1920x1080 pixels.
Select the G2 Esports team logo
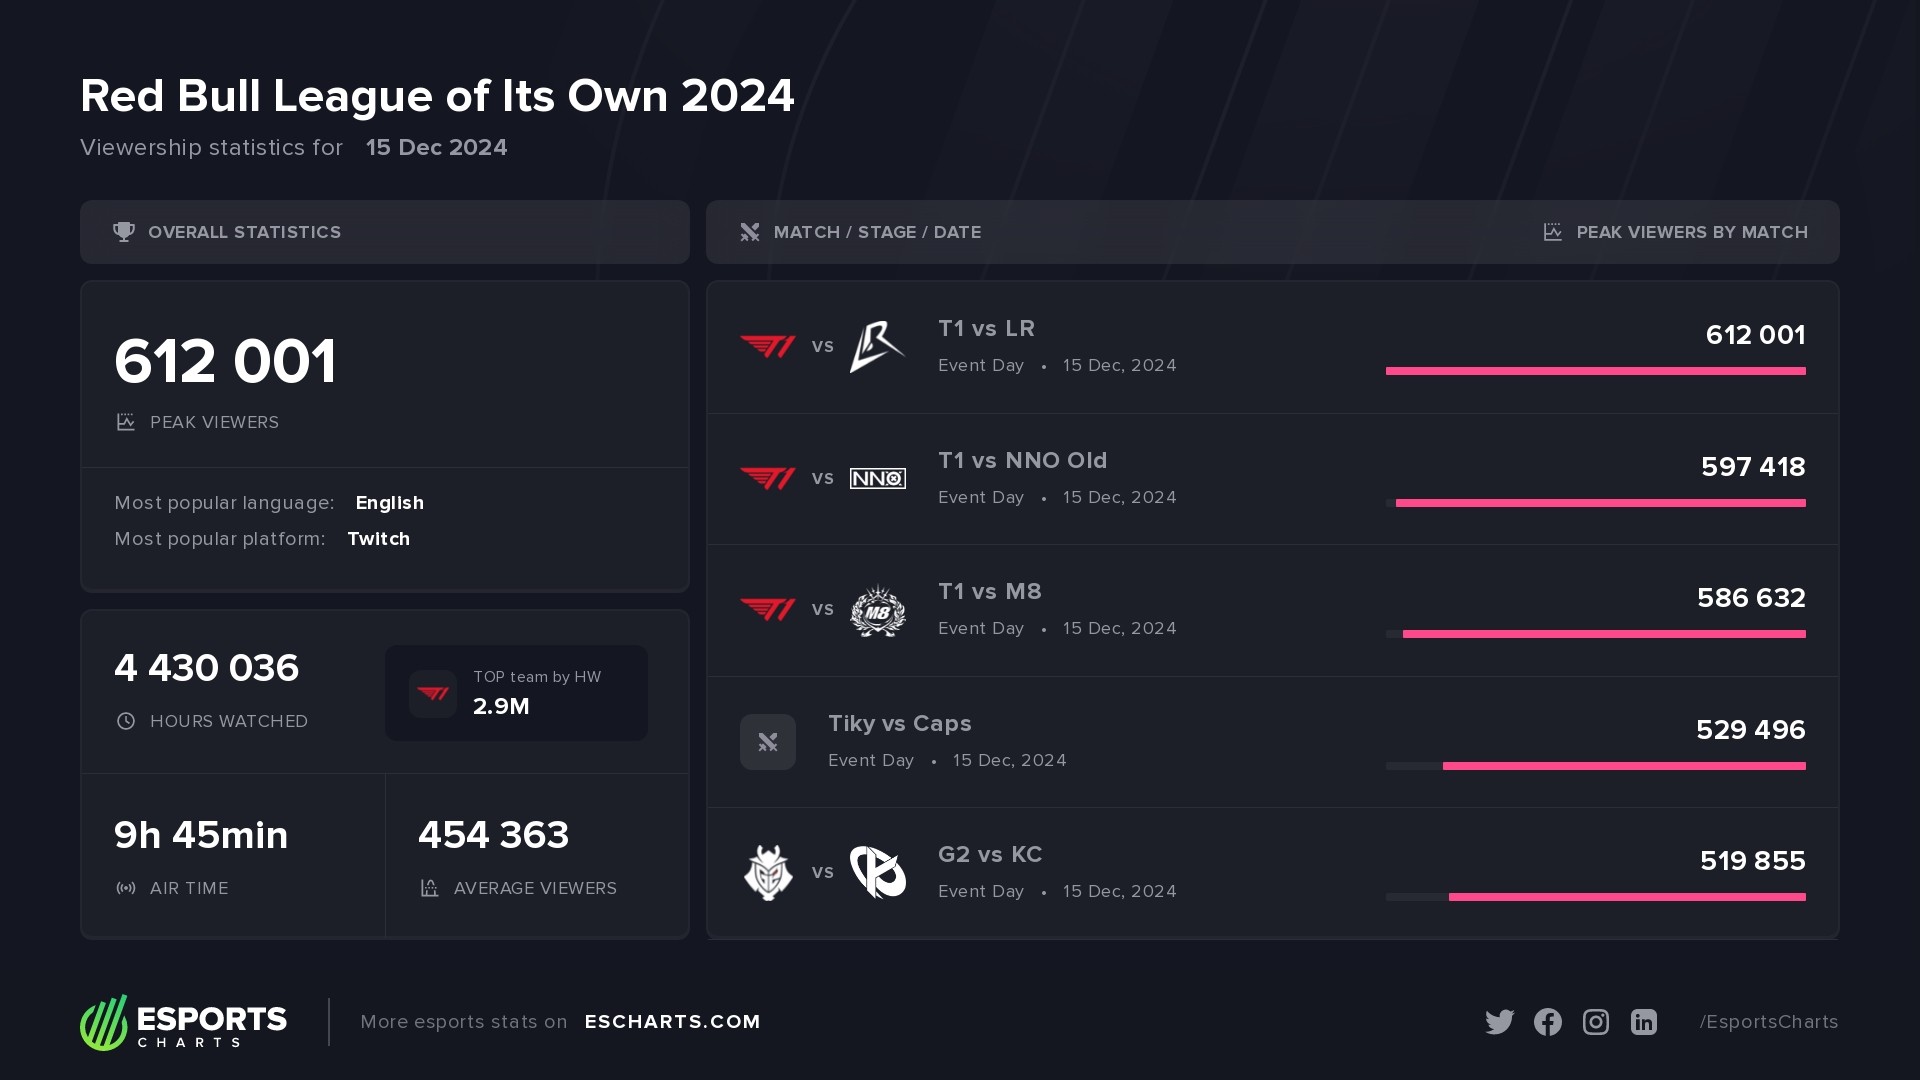coord(768,872)
